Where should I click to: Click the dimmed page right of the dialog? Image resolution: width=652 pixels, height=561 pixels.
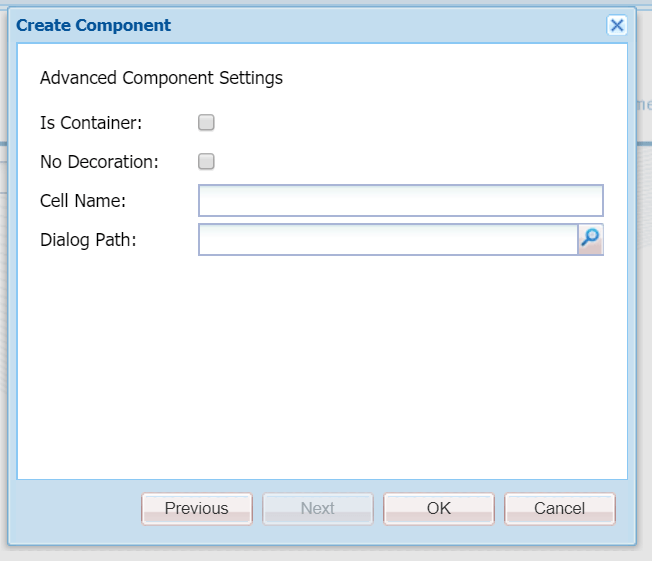coord(644,300)
